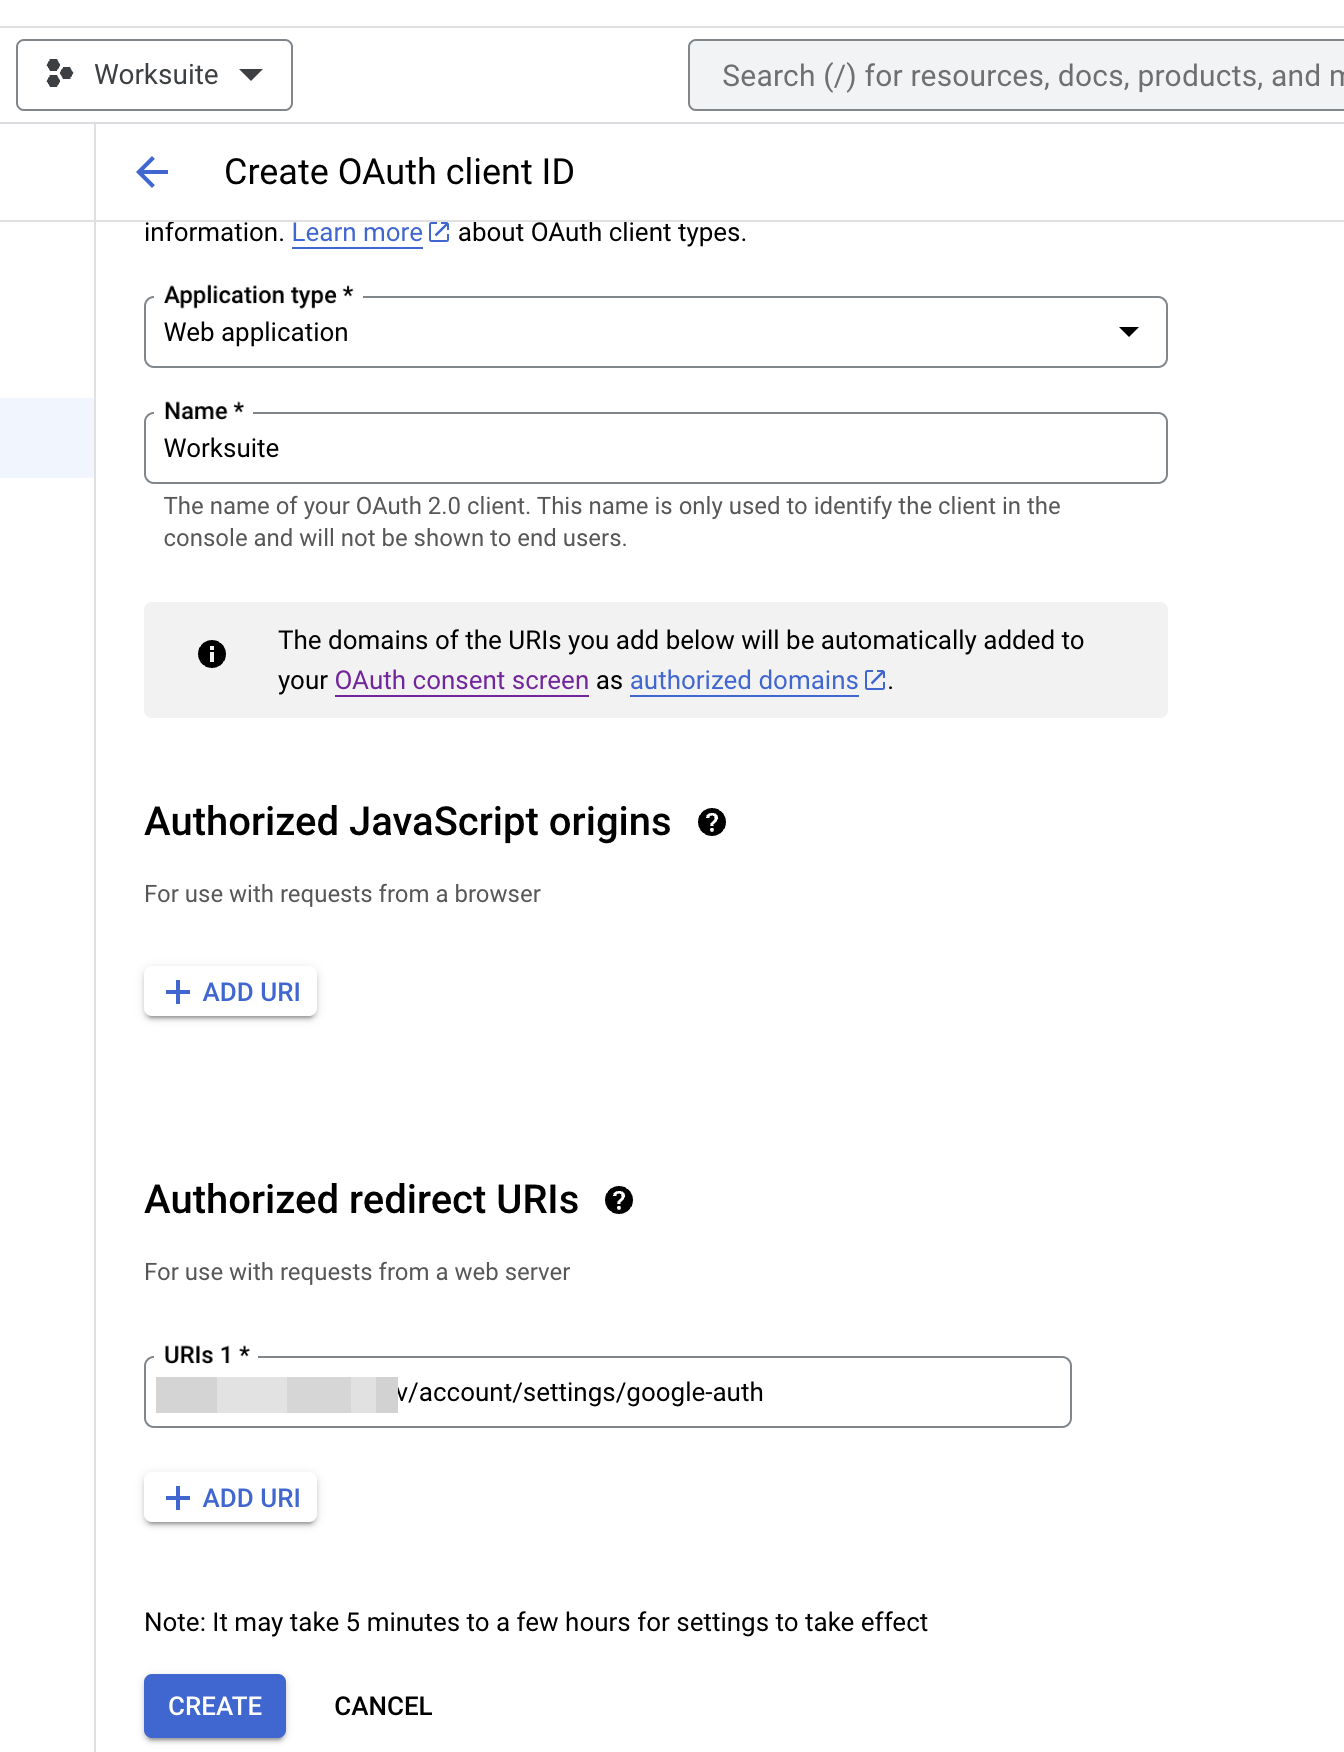
Task: Open the Learn more link
Action: (x=357, y=233)
